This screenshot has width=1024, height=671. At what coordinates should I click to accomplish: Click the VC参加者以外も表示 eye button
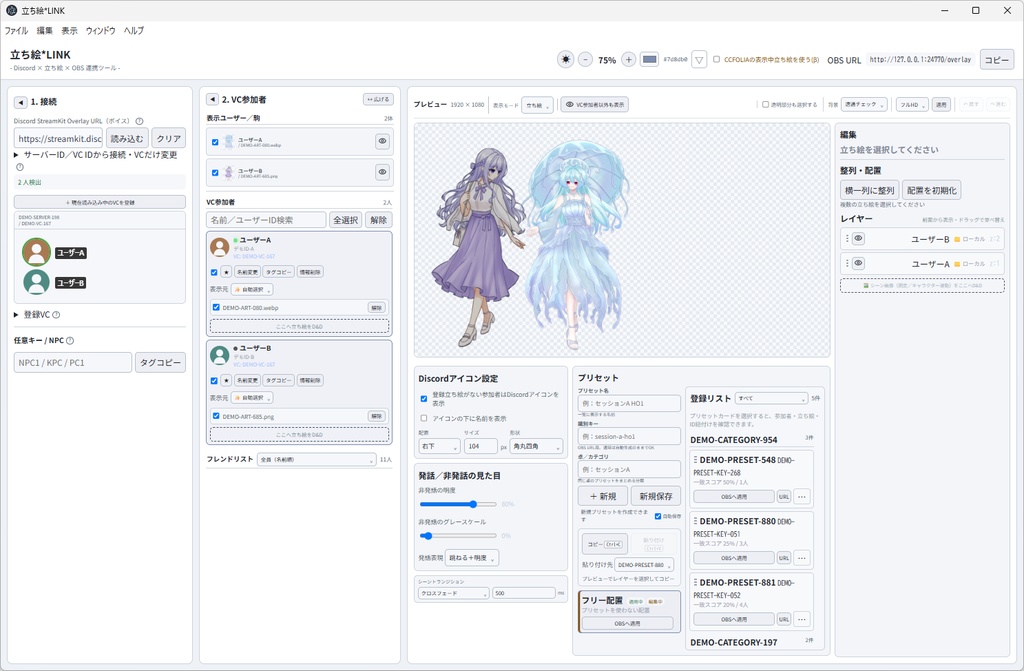tap(594, 105)
